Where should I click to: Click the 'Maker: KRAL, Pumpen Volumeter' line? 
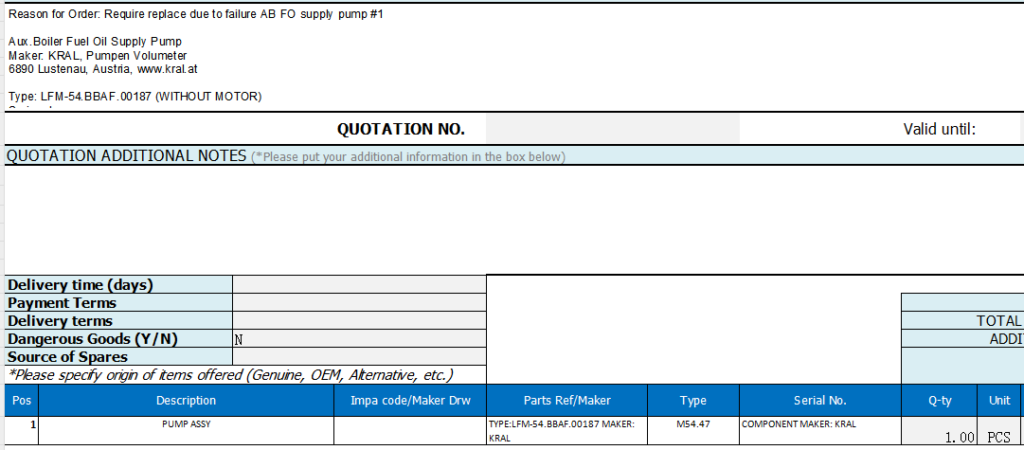coord(97,56)
